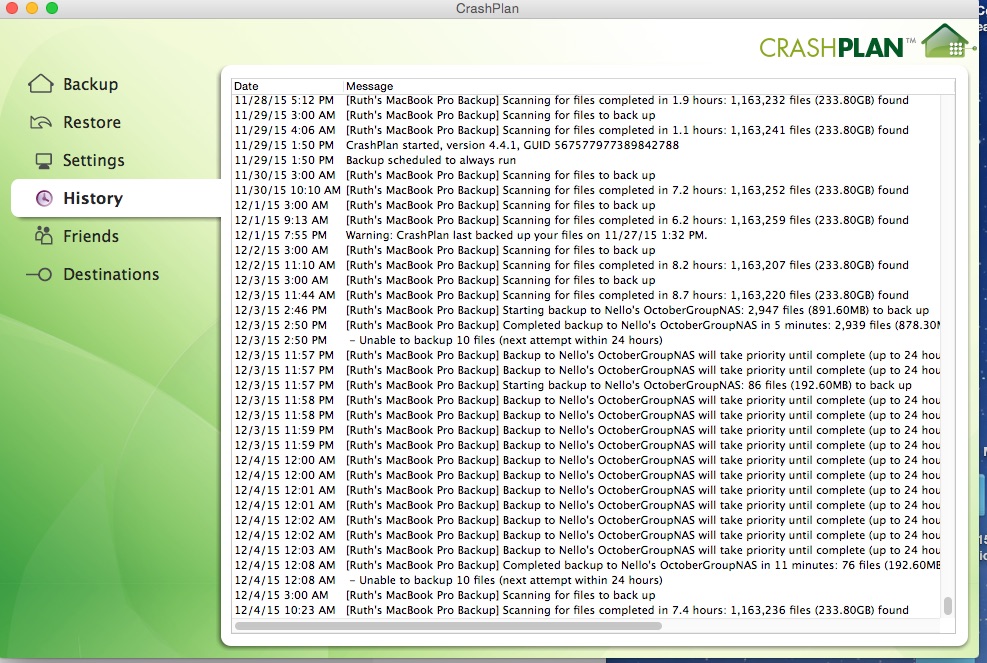This screenshot has height=663, width=987.
Task: Select the 12/3/15 11:44 AM scan completed row
Action: [587, 295]
